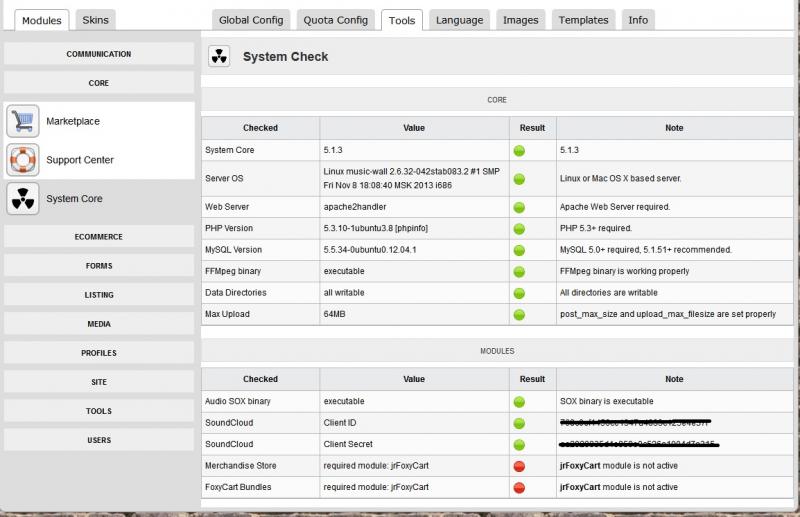800x517 pixels.
Task: Open the Quota Config tab
Action: pos(336,20)
